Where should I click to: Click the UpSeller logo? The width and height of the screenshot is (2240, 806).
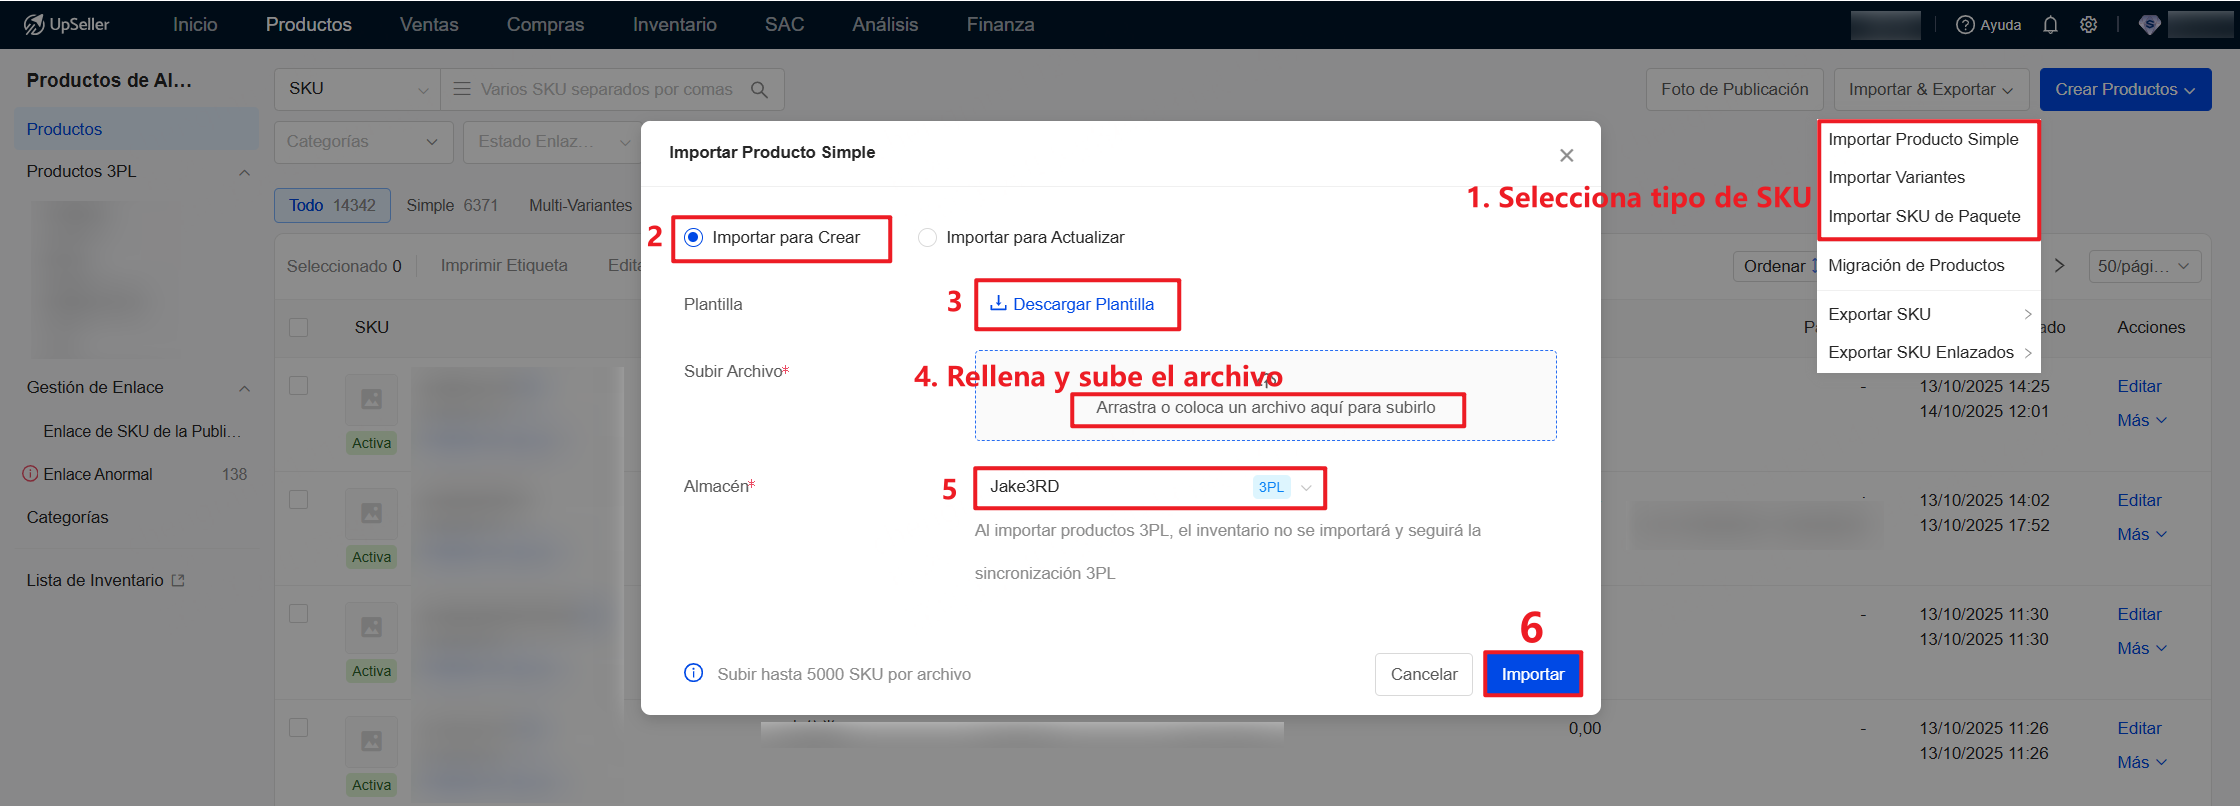[x=67, y=25]
